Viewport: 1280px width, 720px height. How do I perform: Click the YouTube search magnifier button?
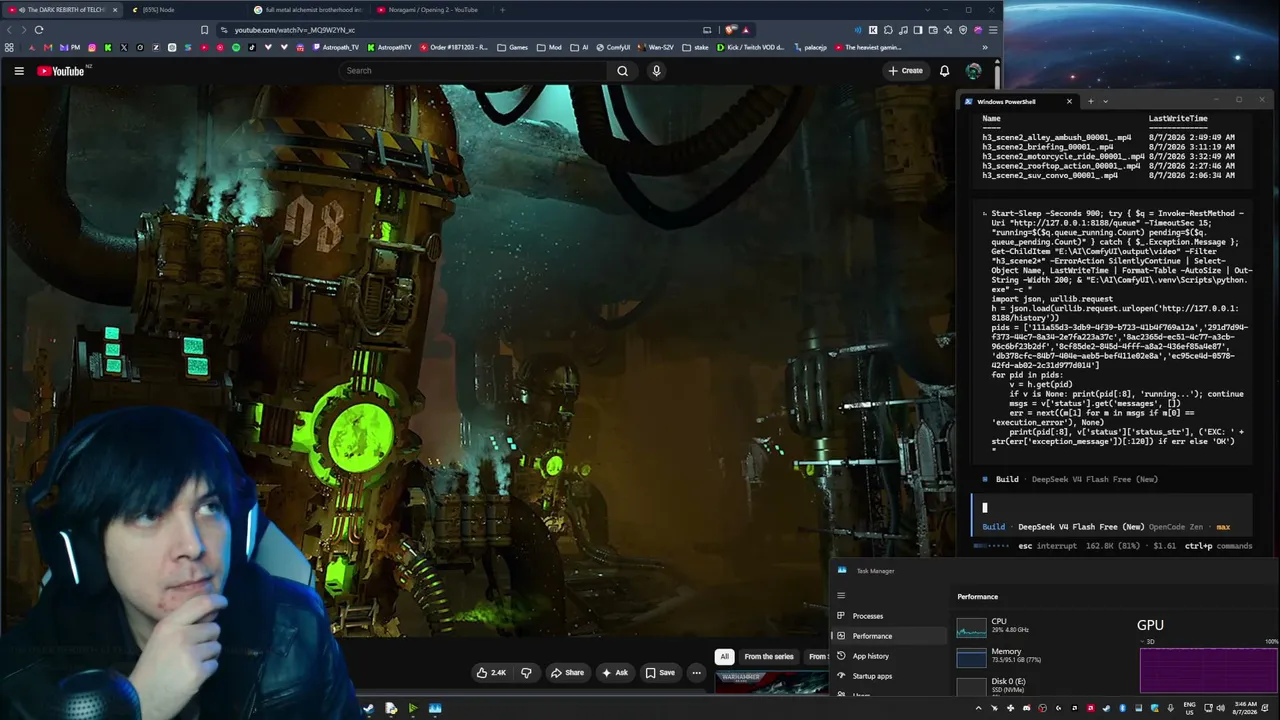pos(622,71)
